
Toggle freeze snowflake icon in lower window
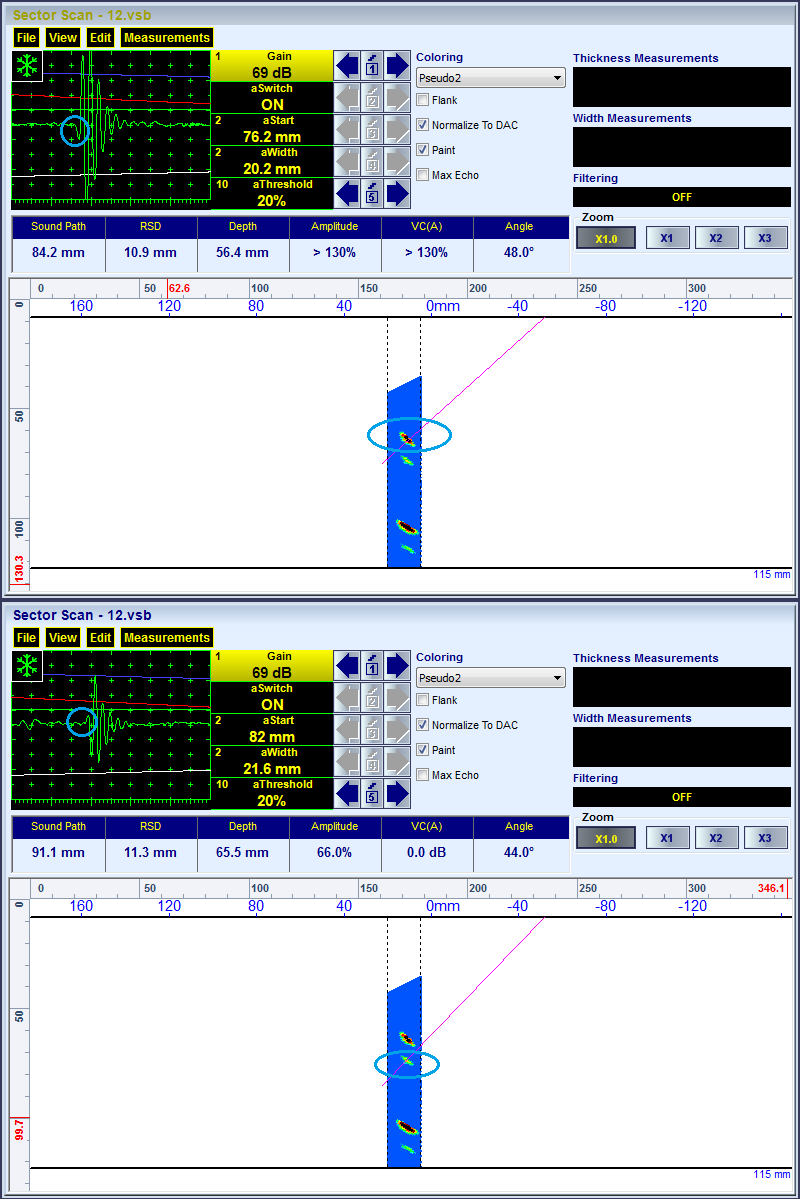click(26, 666)
